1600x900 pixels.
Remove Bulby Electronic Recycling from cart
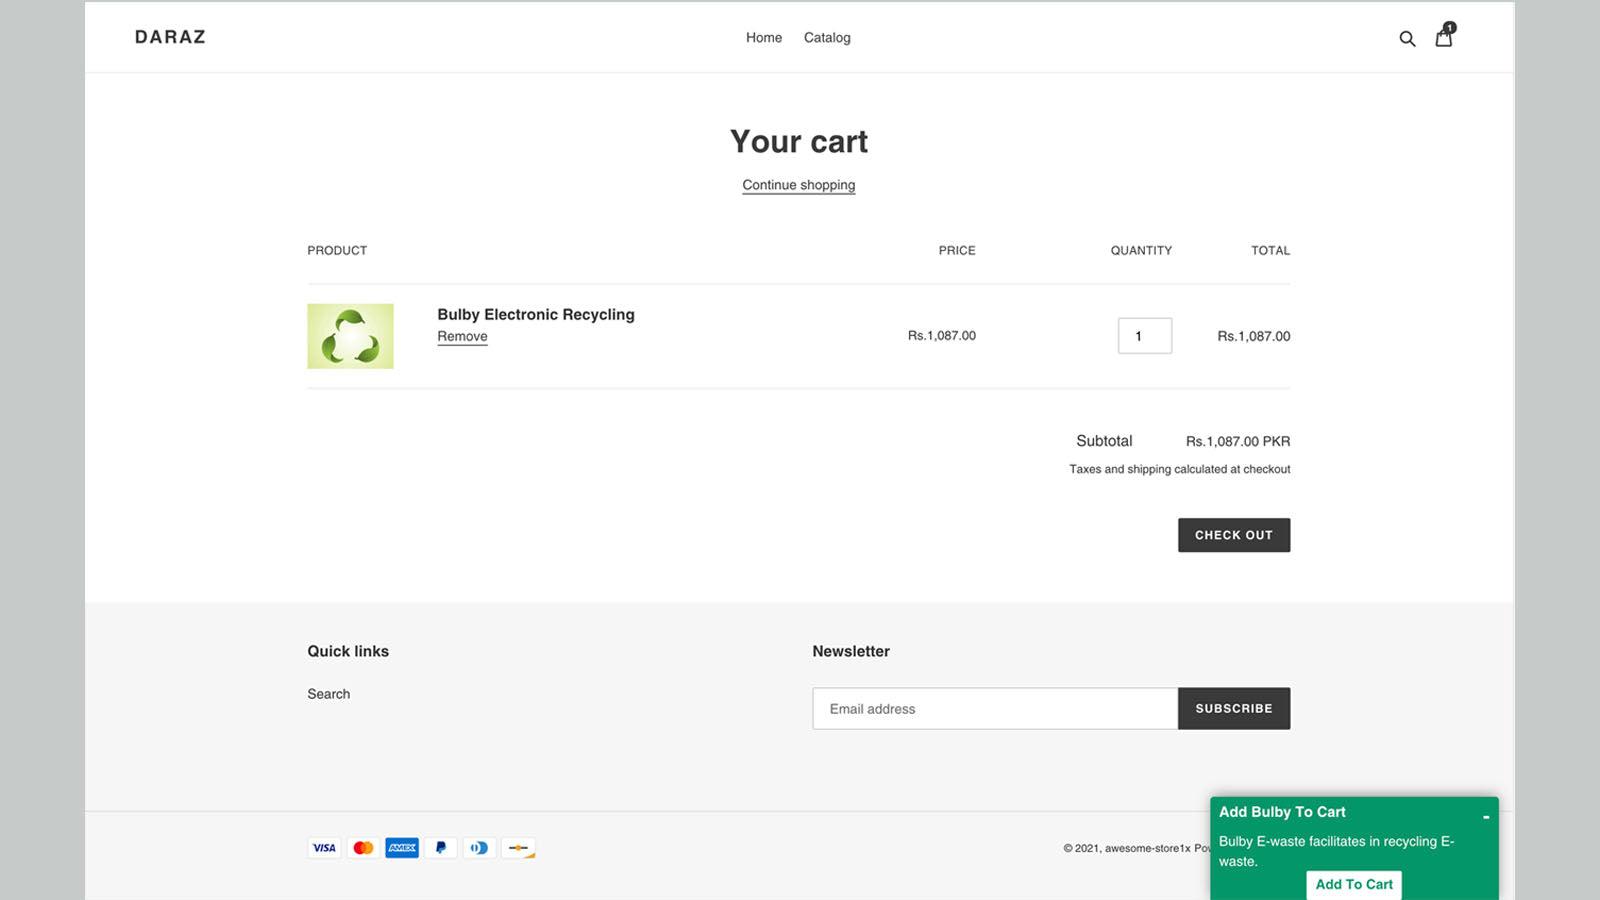pyautogui.click(x=462, y=337)
